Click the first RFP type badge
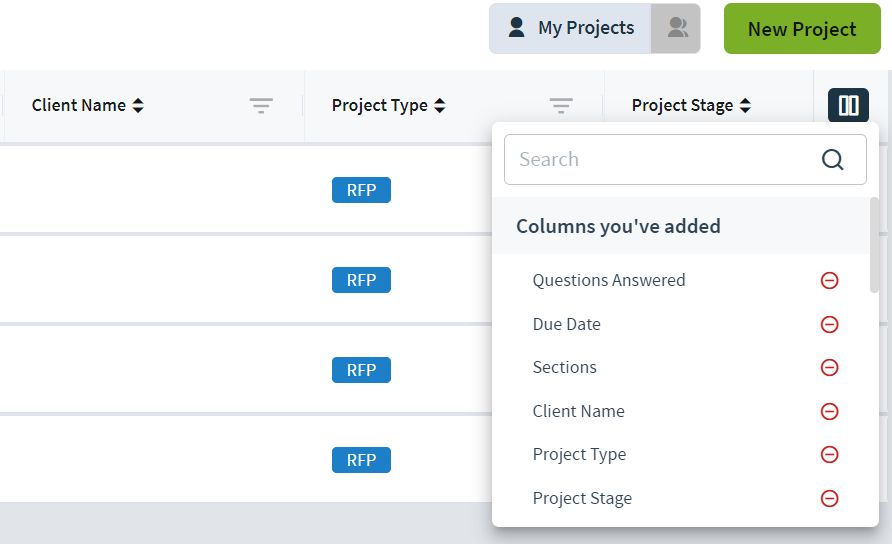Screen dimensions: 892x544 (x=361, y=190)
